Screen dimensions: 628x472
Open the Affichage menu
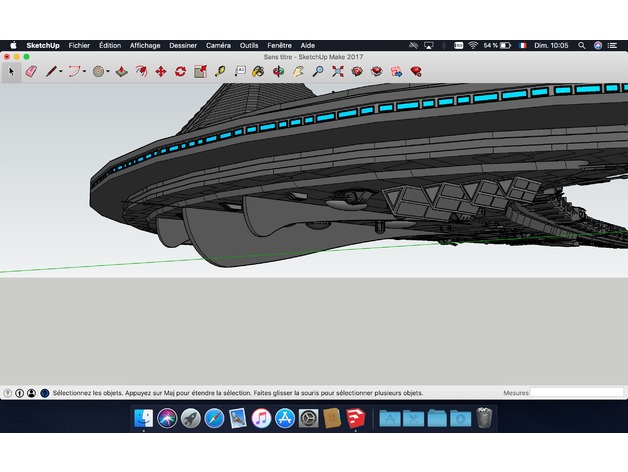tap(145, 45)
